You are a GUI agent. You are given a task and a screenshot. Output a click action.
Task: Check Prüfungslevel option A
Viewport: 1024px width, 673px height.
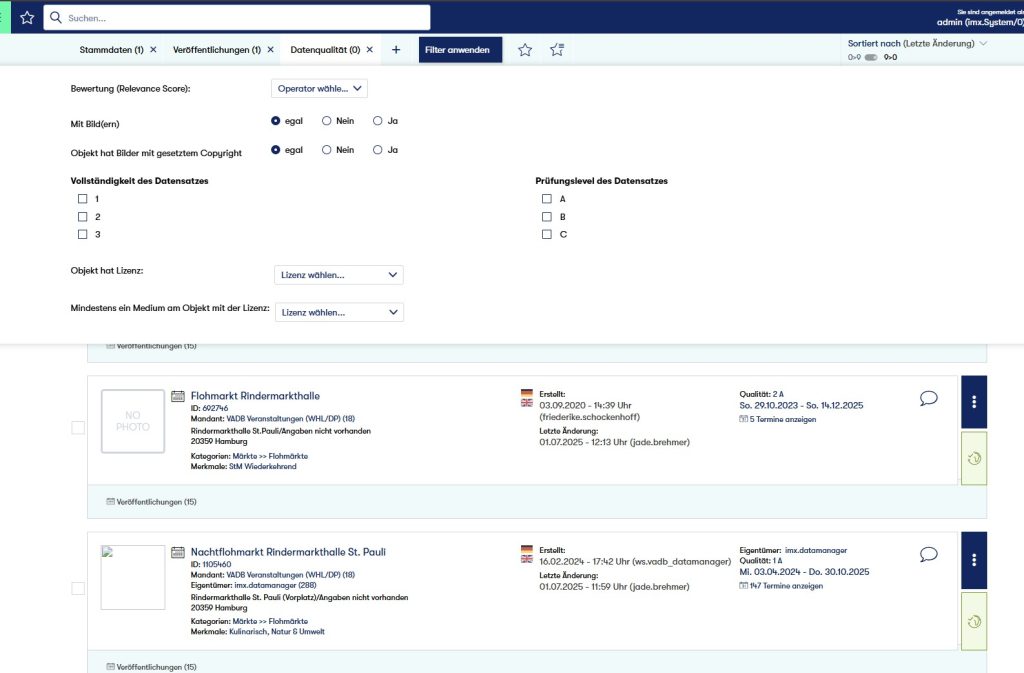pyautogui.click(x=547, y=199)
